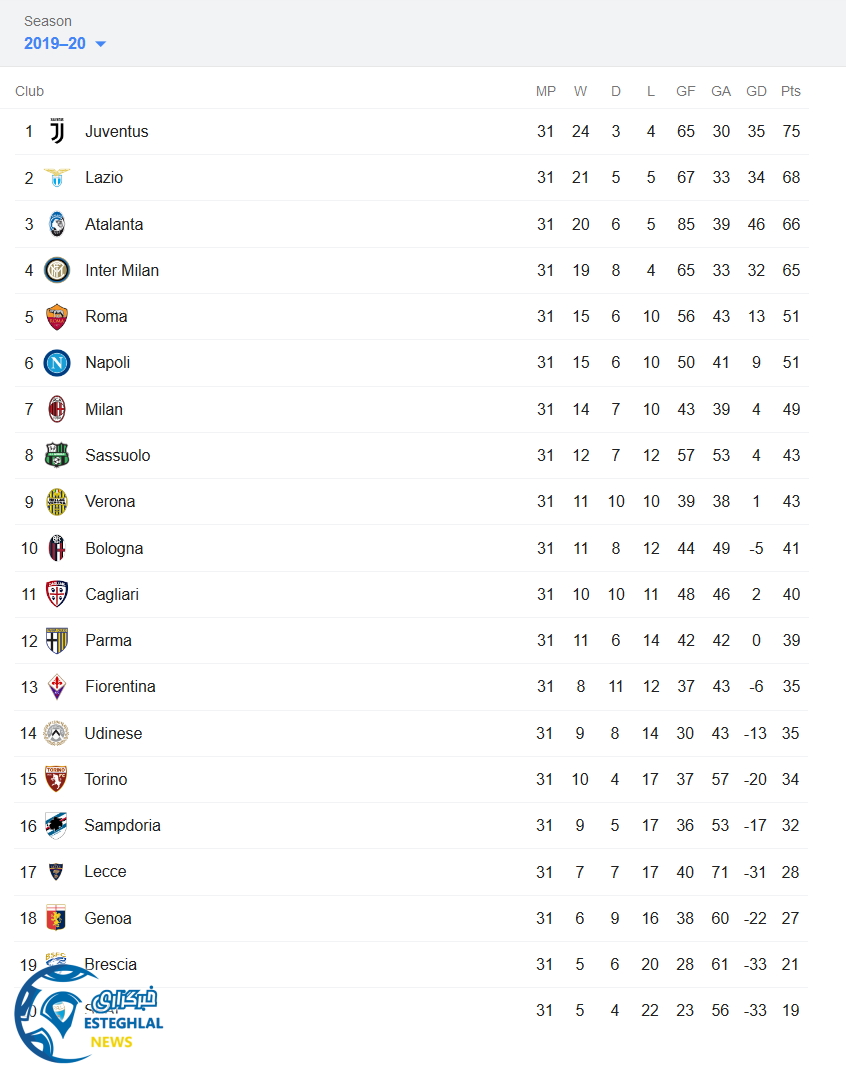Click the Sassuolo club crest icon
Viewport: 846px width, 1088px height.
57,455
